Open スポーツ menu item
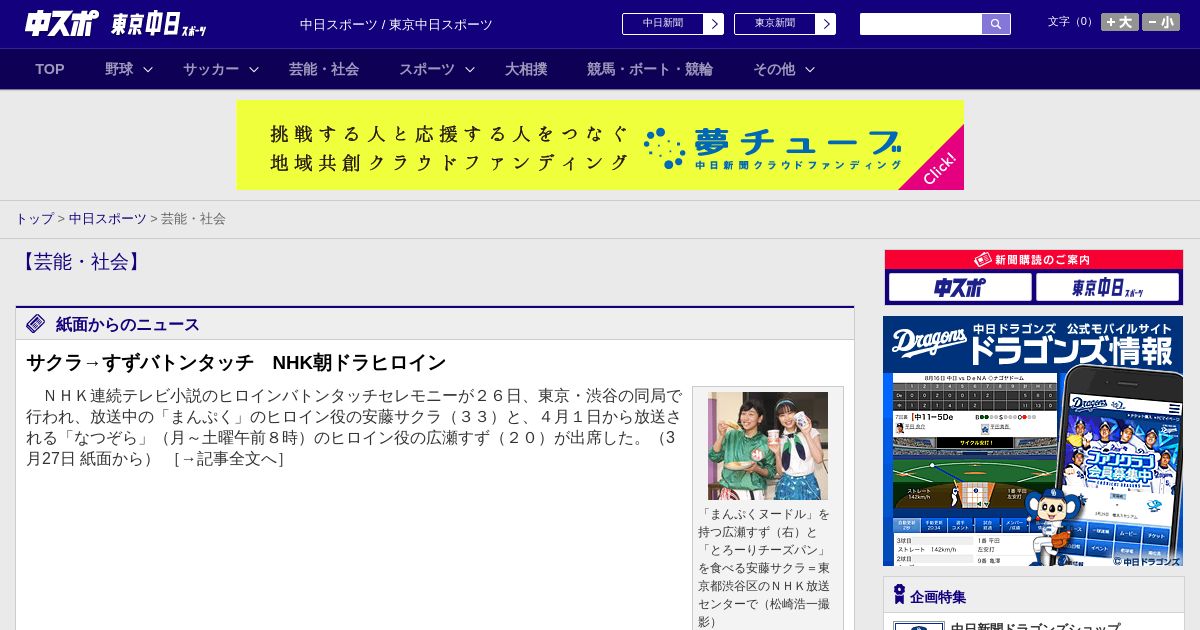This screenshot has width=1200, height=630. pos(427,69)
